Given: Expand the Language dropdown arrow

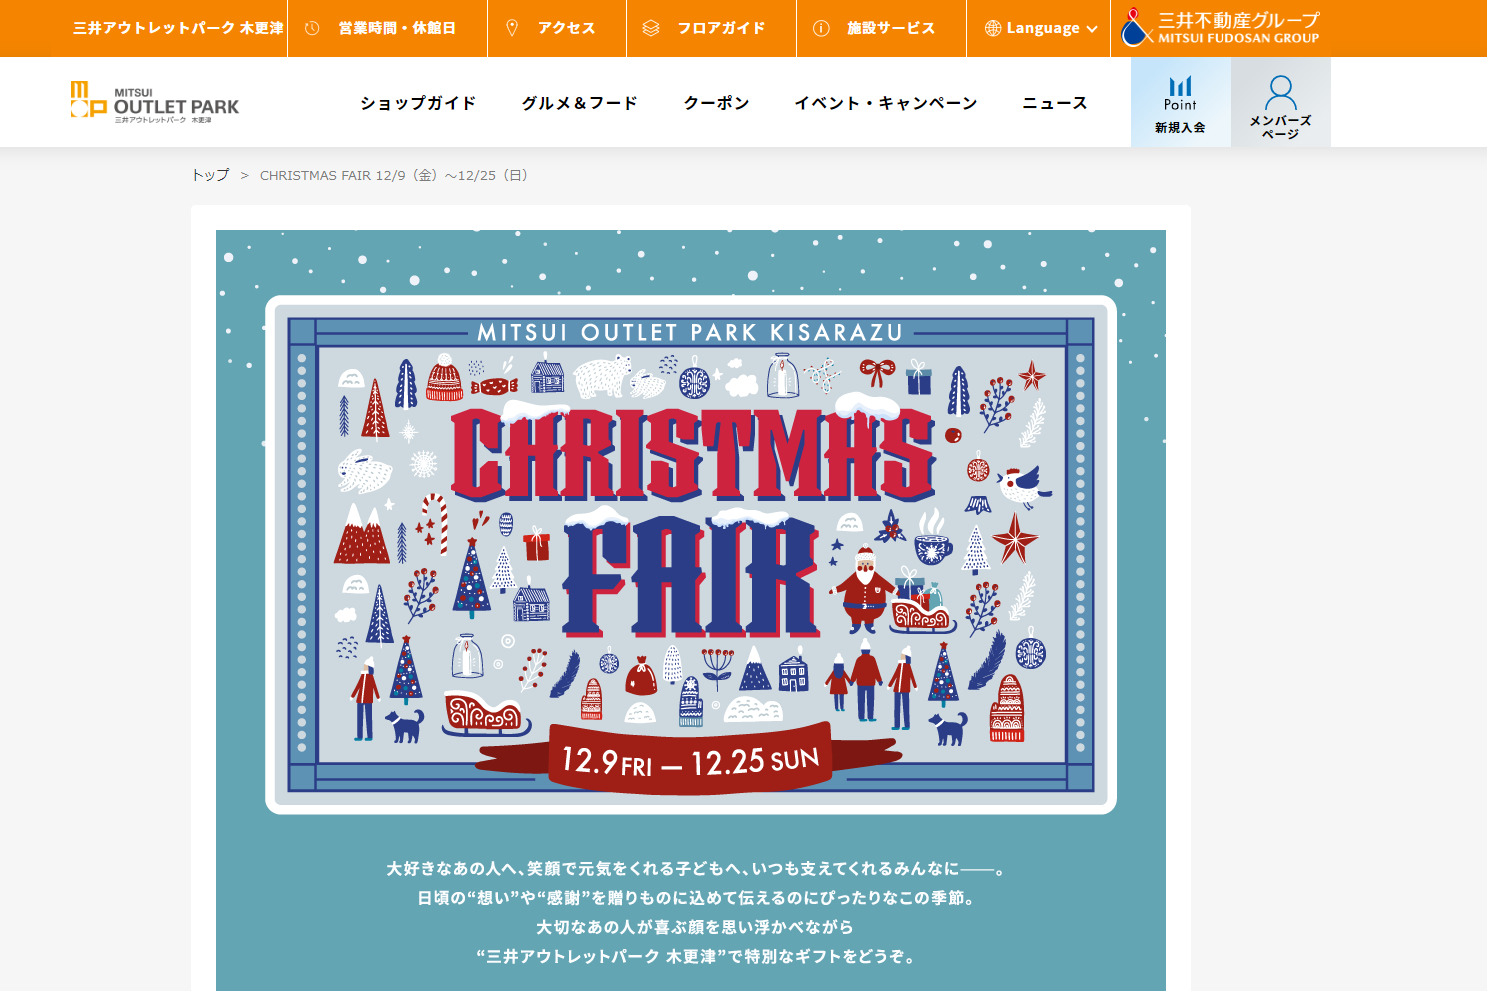Looking at the screenshot, I should click(1092, 29).
